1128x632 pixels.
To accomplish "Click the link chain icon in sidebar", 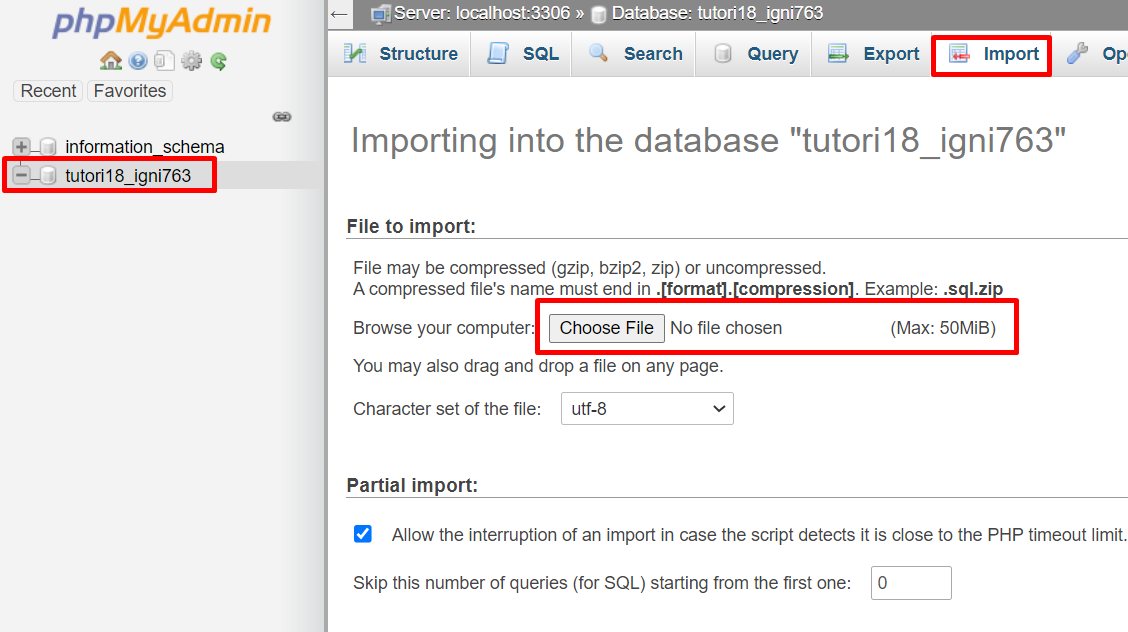I will coord(282,116).
